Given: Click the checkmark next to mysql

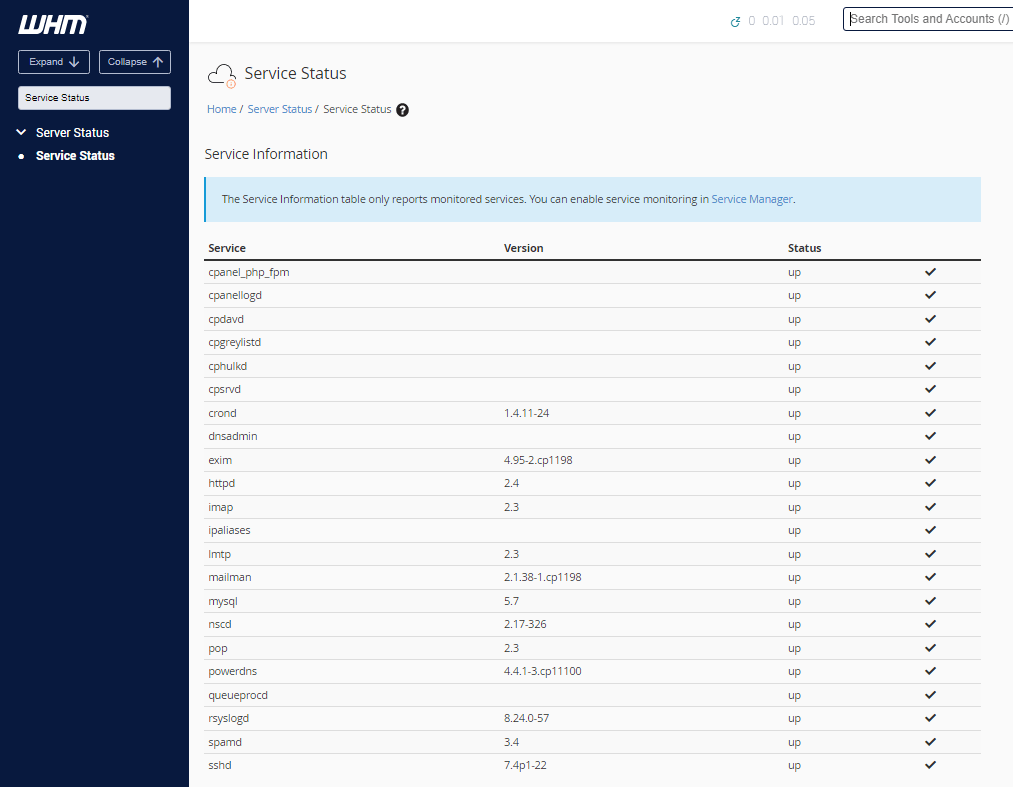Looking at the screenshot, I should click(930, 601).
